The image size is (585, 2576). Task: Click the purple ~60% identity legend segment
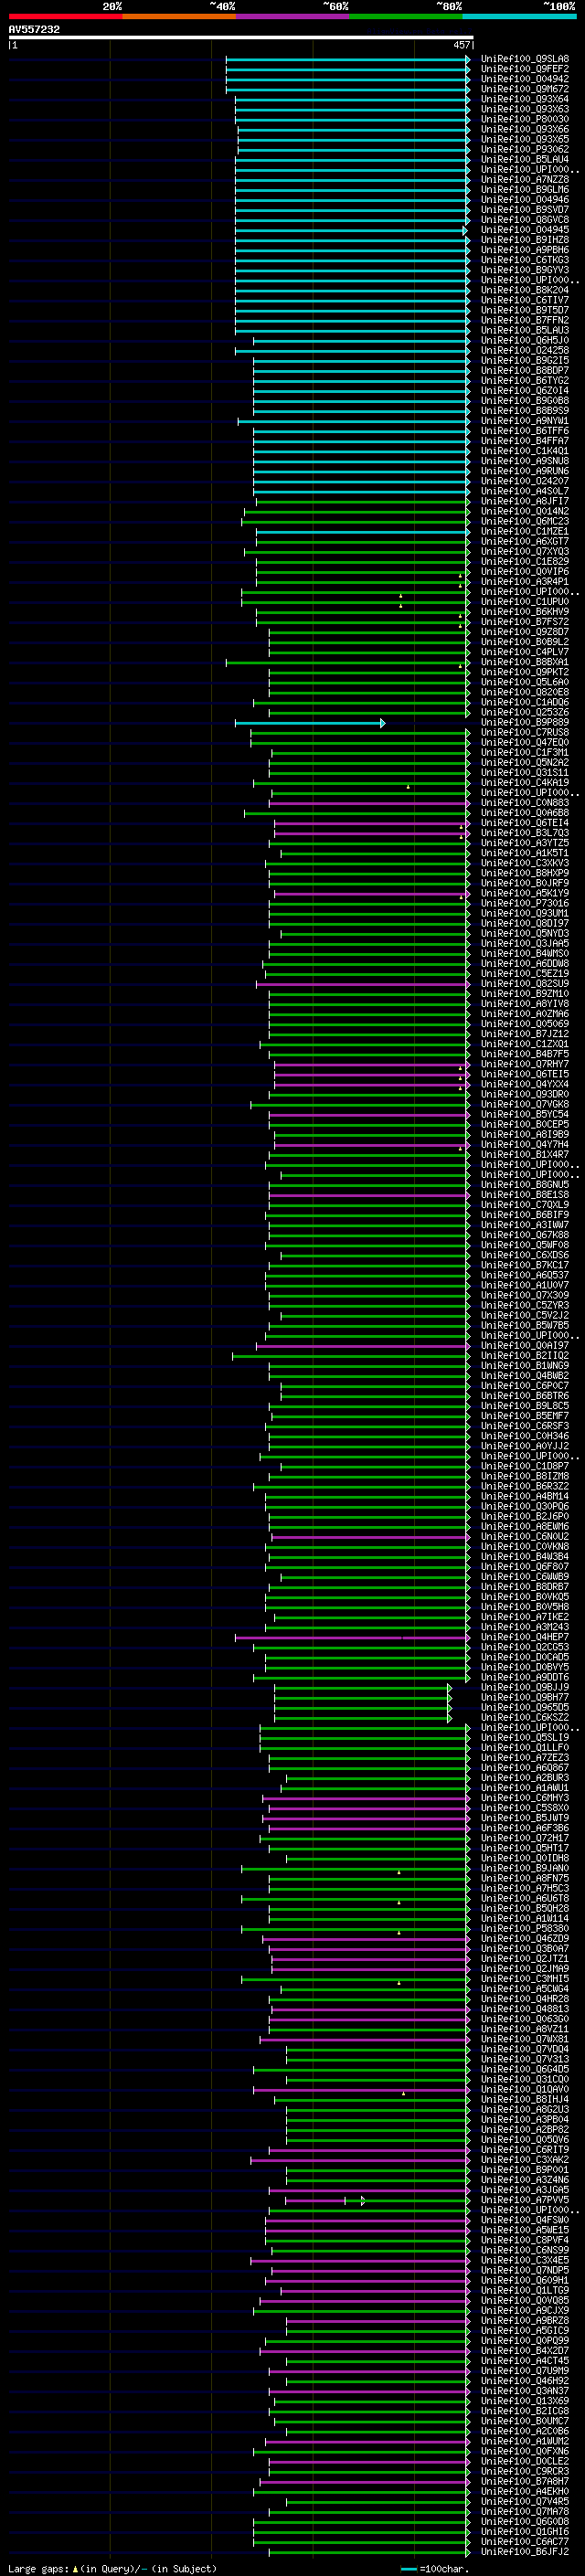[292, 16]
